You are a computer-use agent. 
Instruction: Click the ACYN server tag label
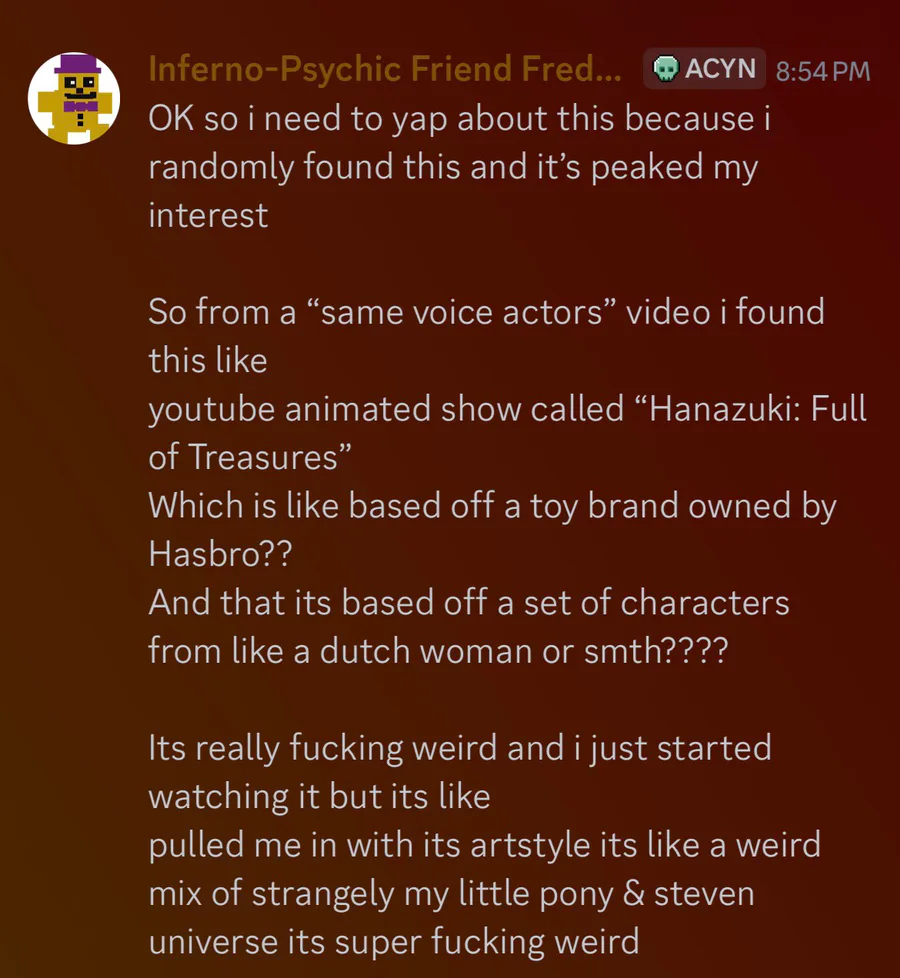[x=720, y=70]
